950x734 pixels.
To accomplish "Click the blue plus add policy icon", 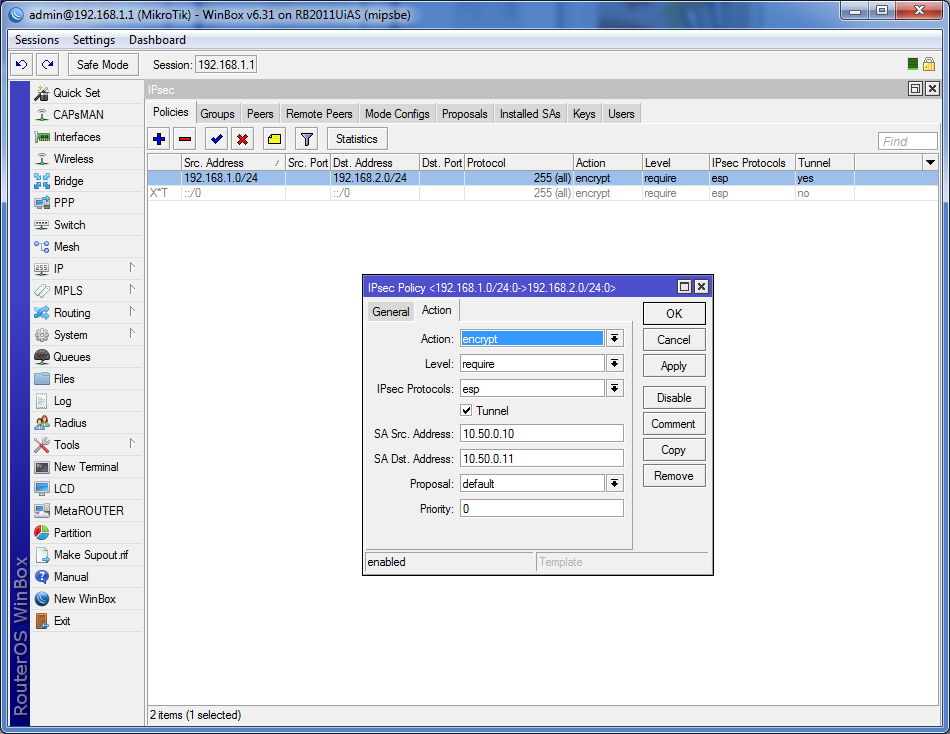I will (159, 139).
